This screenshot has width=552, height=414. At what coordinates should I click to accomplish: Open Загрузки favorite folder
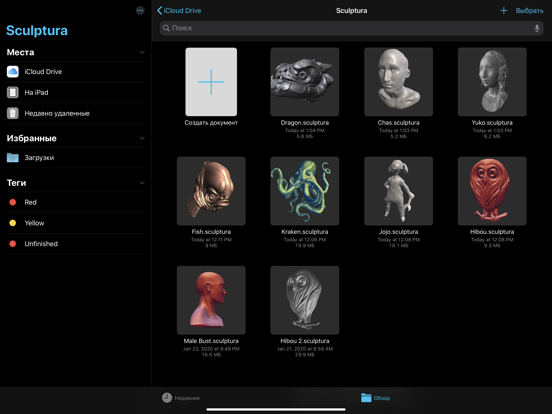coord(76,157)
